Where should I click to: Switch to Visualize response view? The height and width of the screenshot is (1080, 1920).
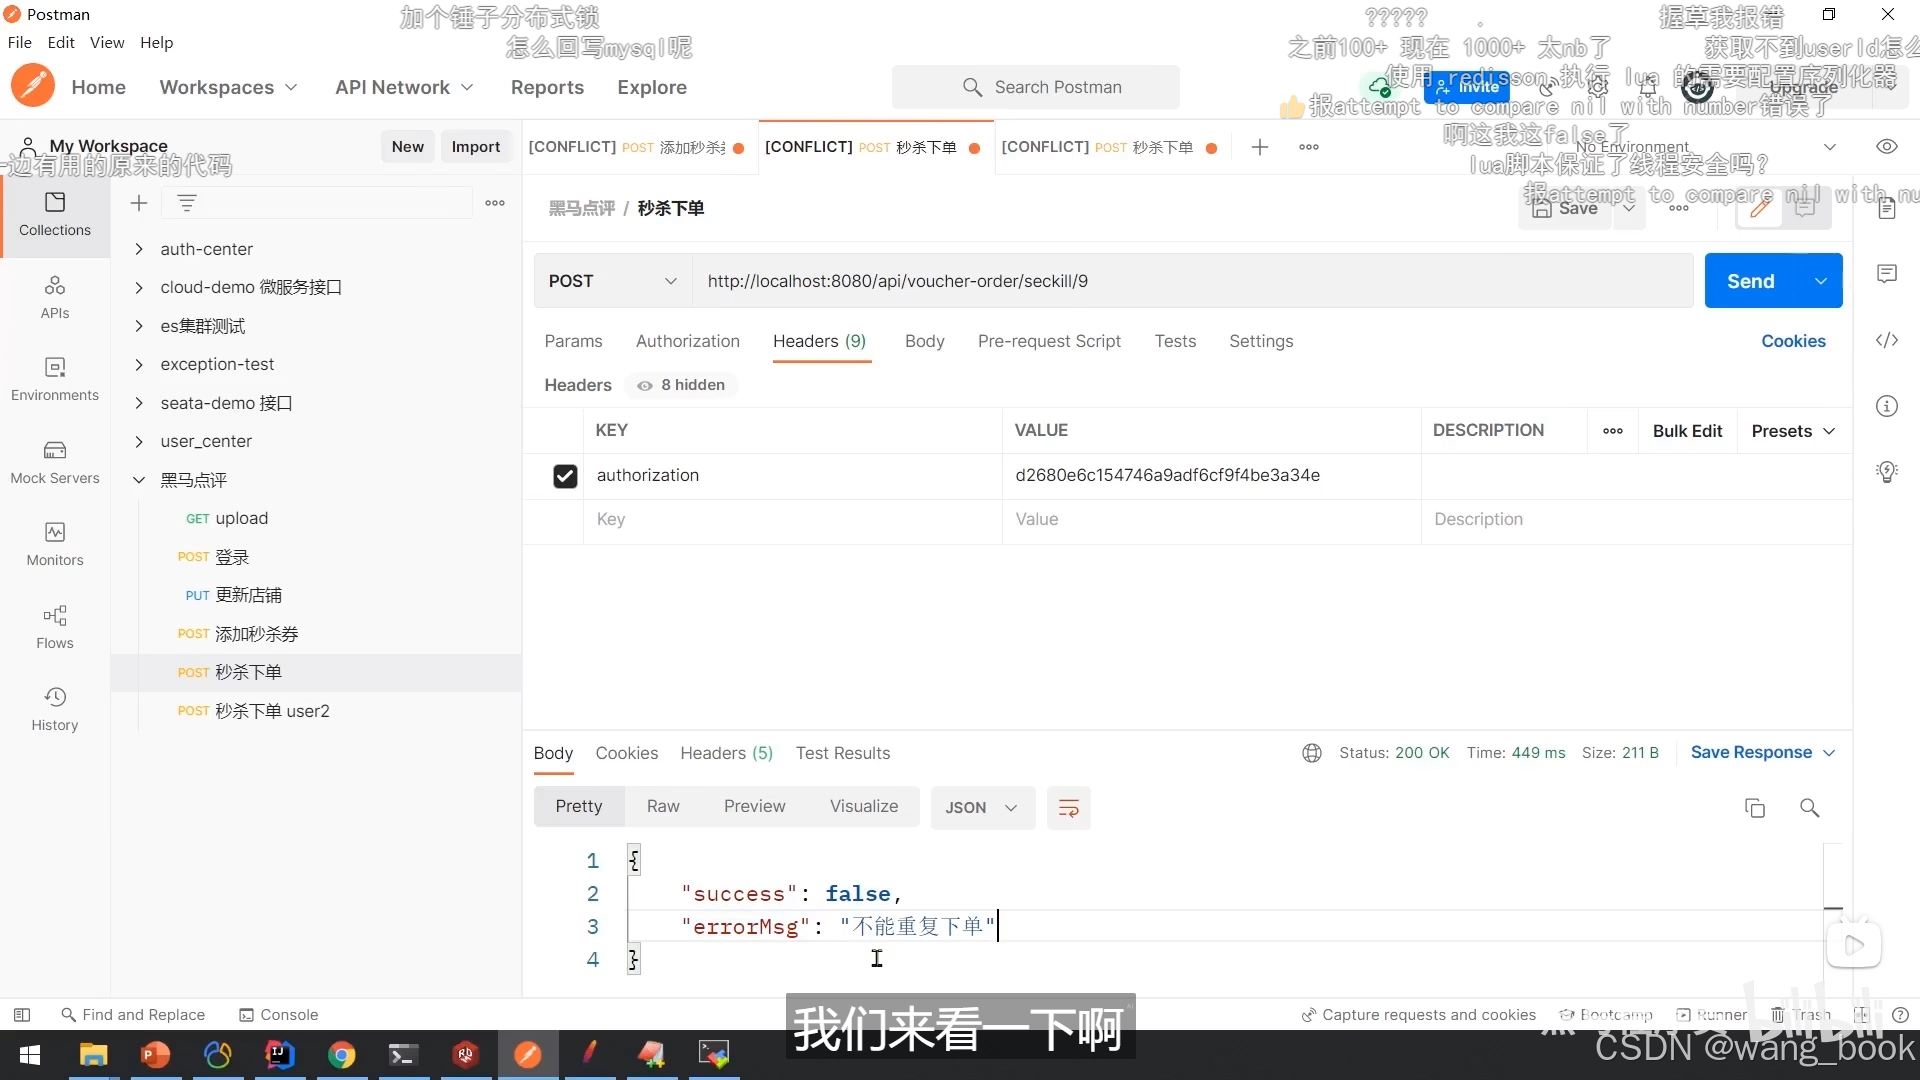click(x=863, y=806)
